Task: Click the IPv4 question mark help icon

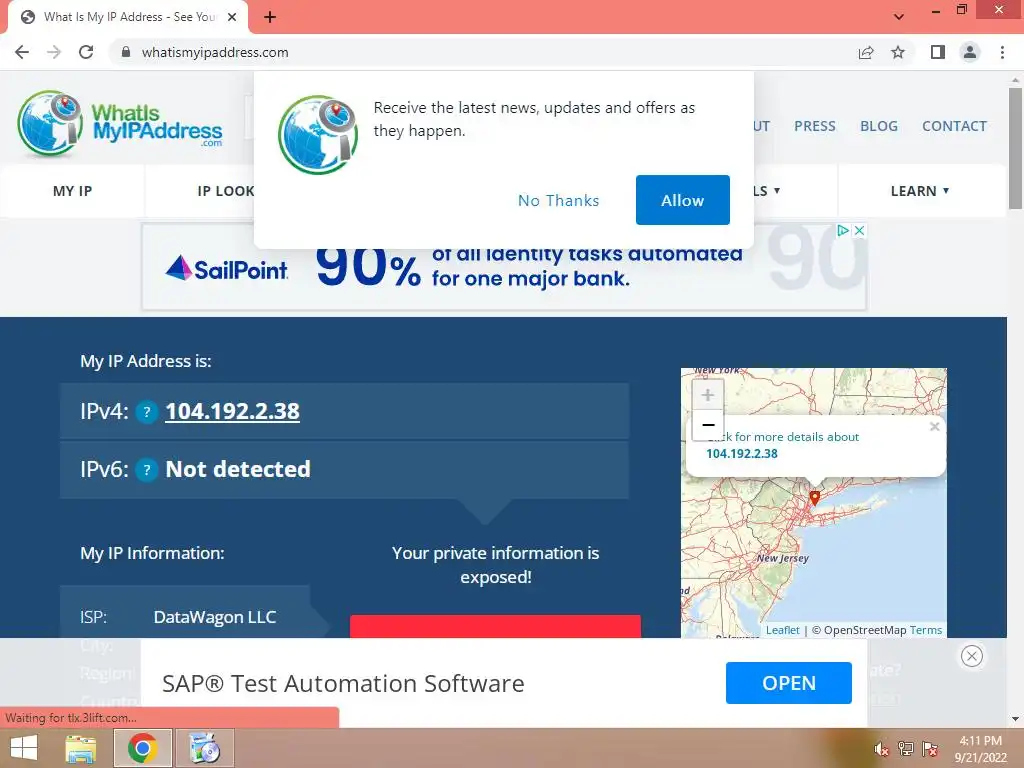Action: tap(147, 412)
